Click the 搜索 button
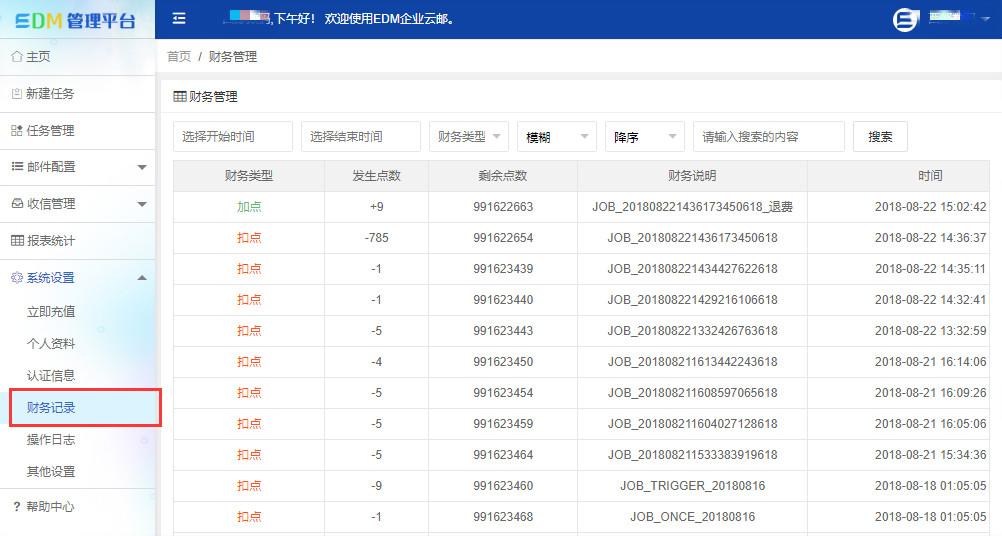This screenshot has width=1002, height=536. [x=880, y=137]
